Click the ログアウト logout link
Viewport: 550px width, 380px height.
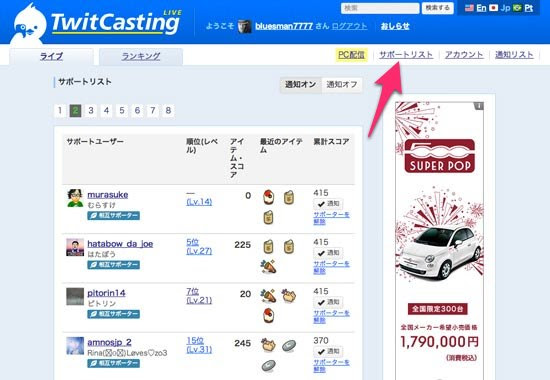(349, 26)
